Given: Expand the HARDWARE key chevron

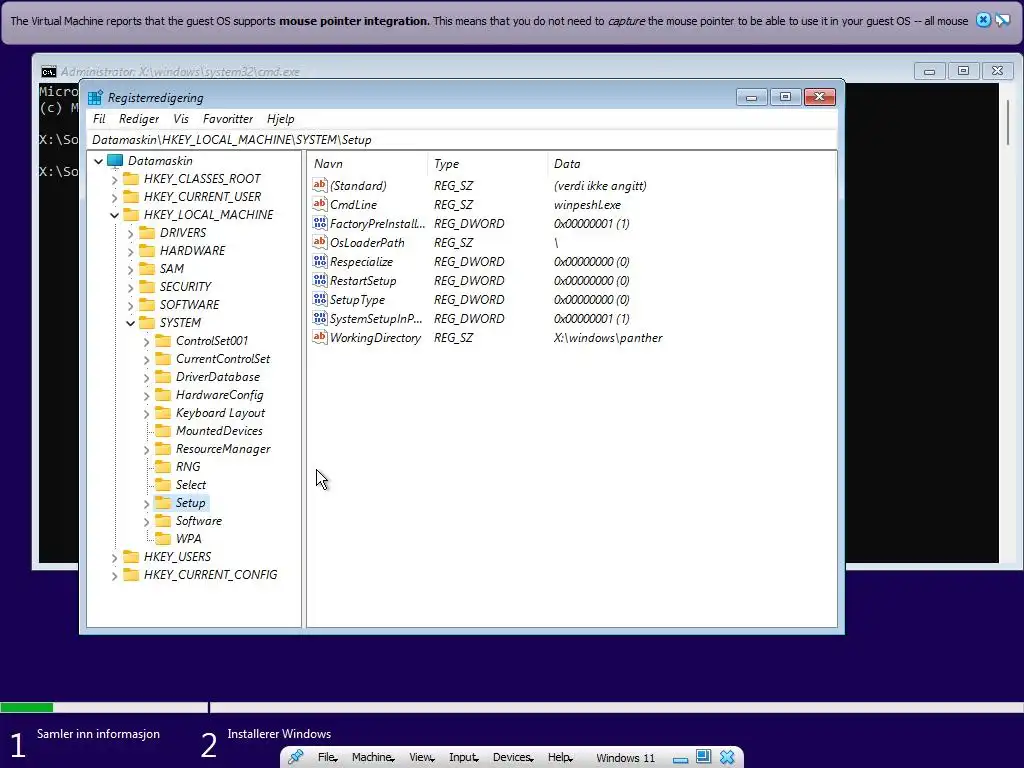Looking at the screenshot, I should 131,251.
